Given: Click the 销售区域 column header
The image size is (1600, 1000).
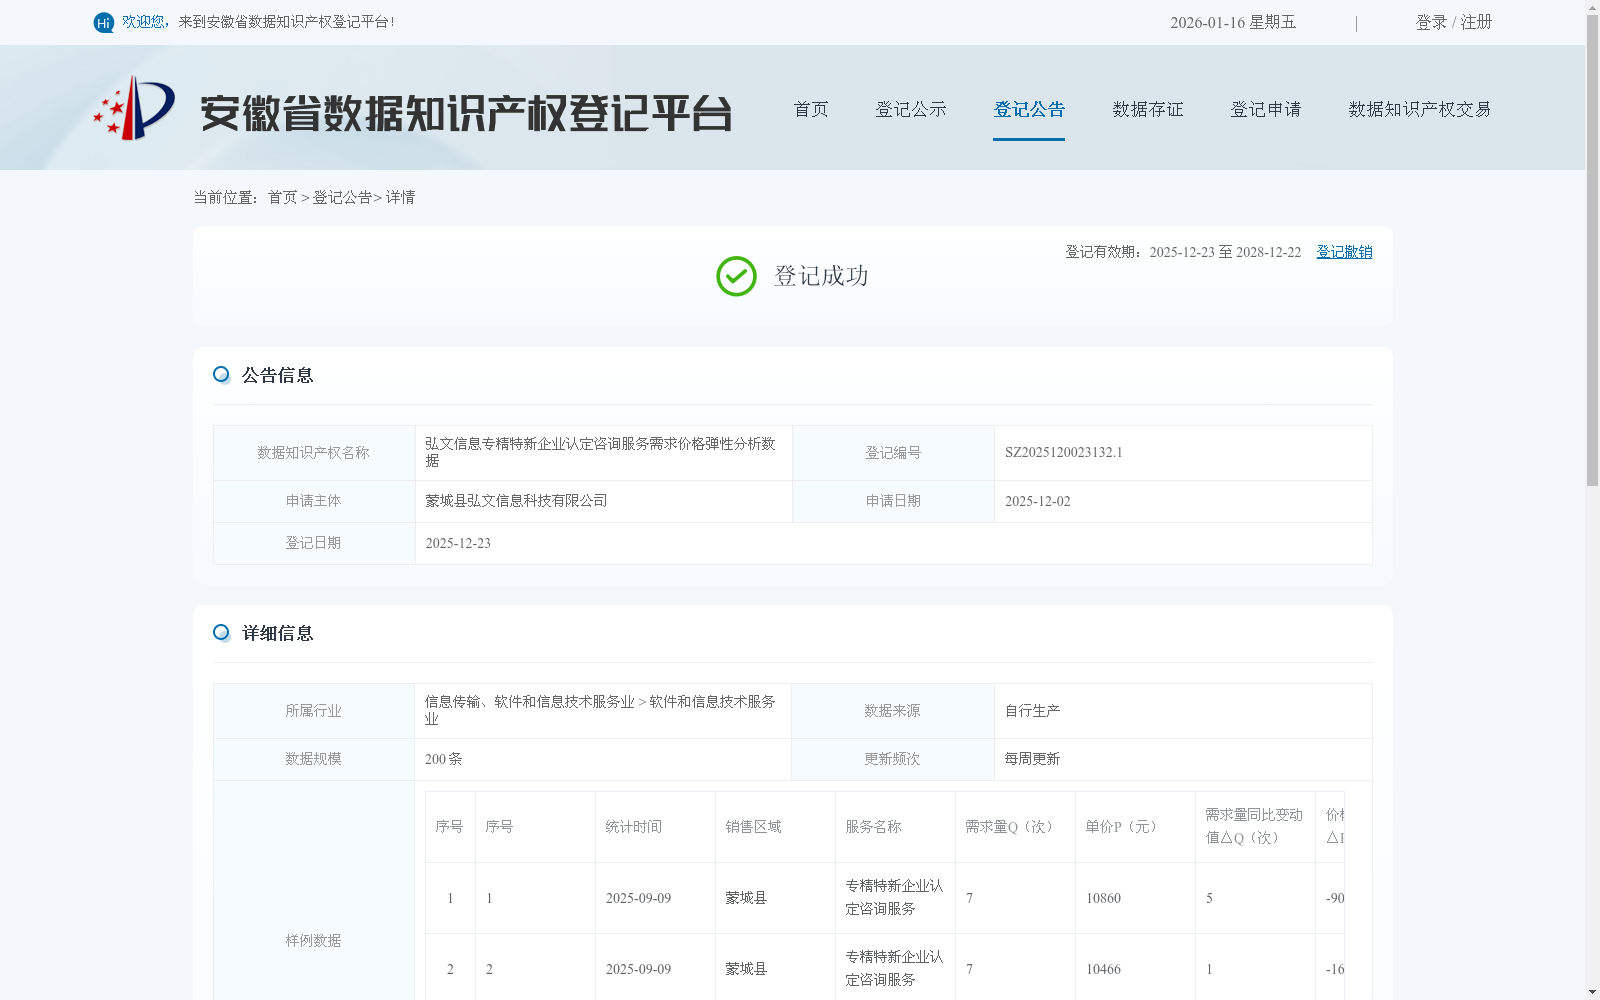Looking at the screenshot, I should [754, 827].
